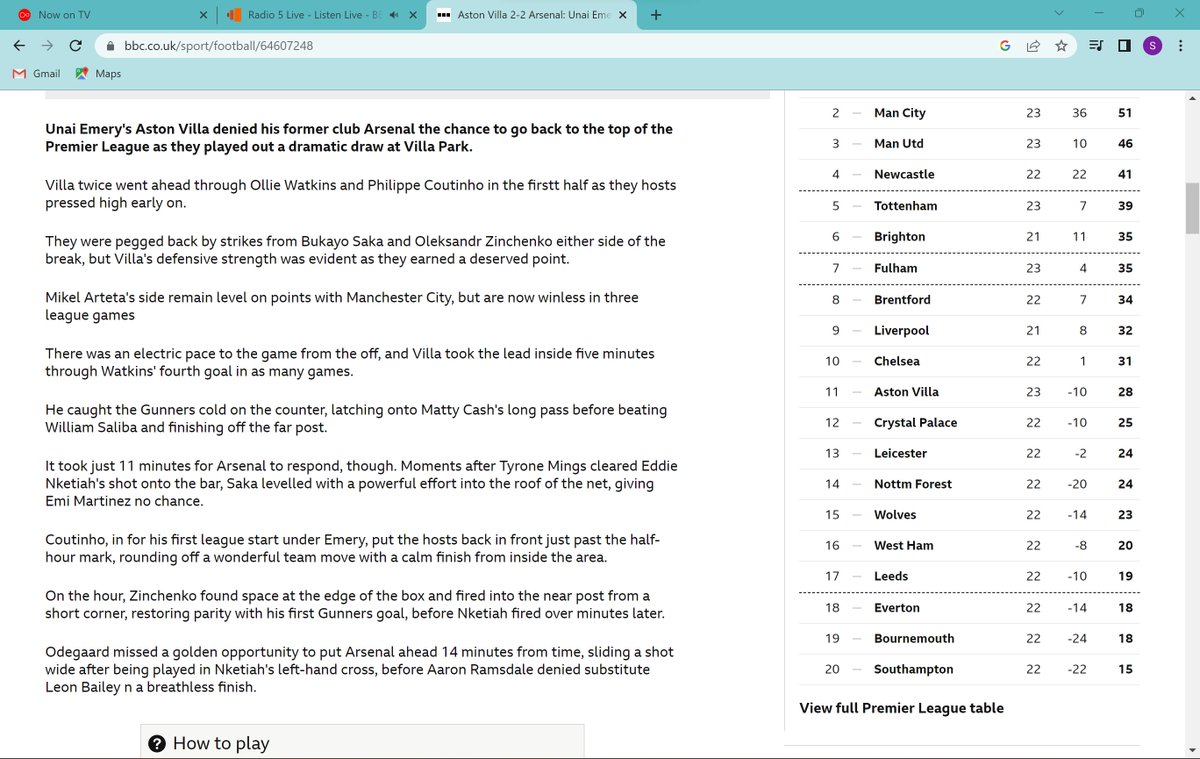
Task: Click Brighton team name
Action: coord(900,237)
